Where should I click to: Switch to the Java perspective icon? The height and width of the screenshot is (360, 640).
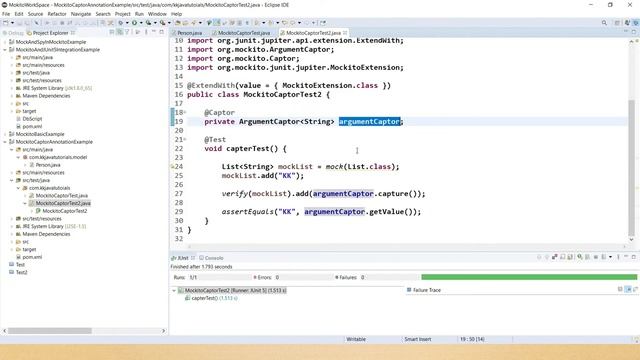coord(627,23)
